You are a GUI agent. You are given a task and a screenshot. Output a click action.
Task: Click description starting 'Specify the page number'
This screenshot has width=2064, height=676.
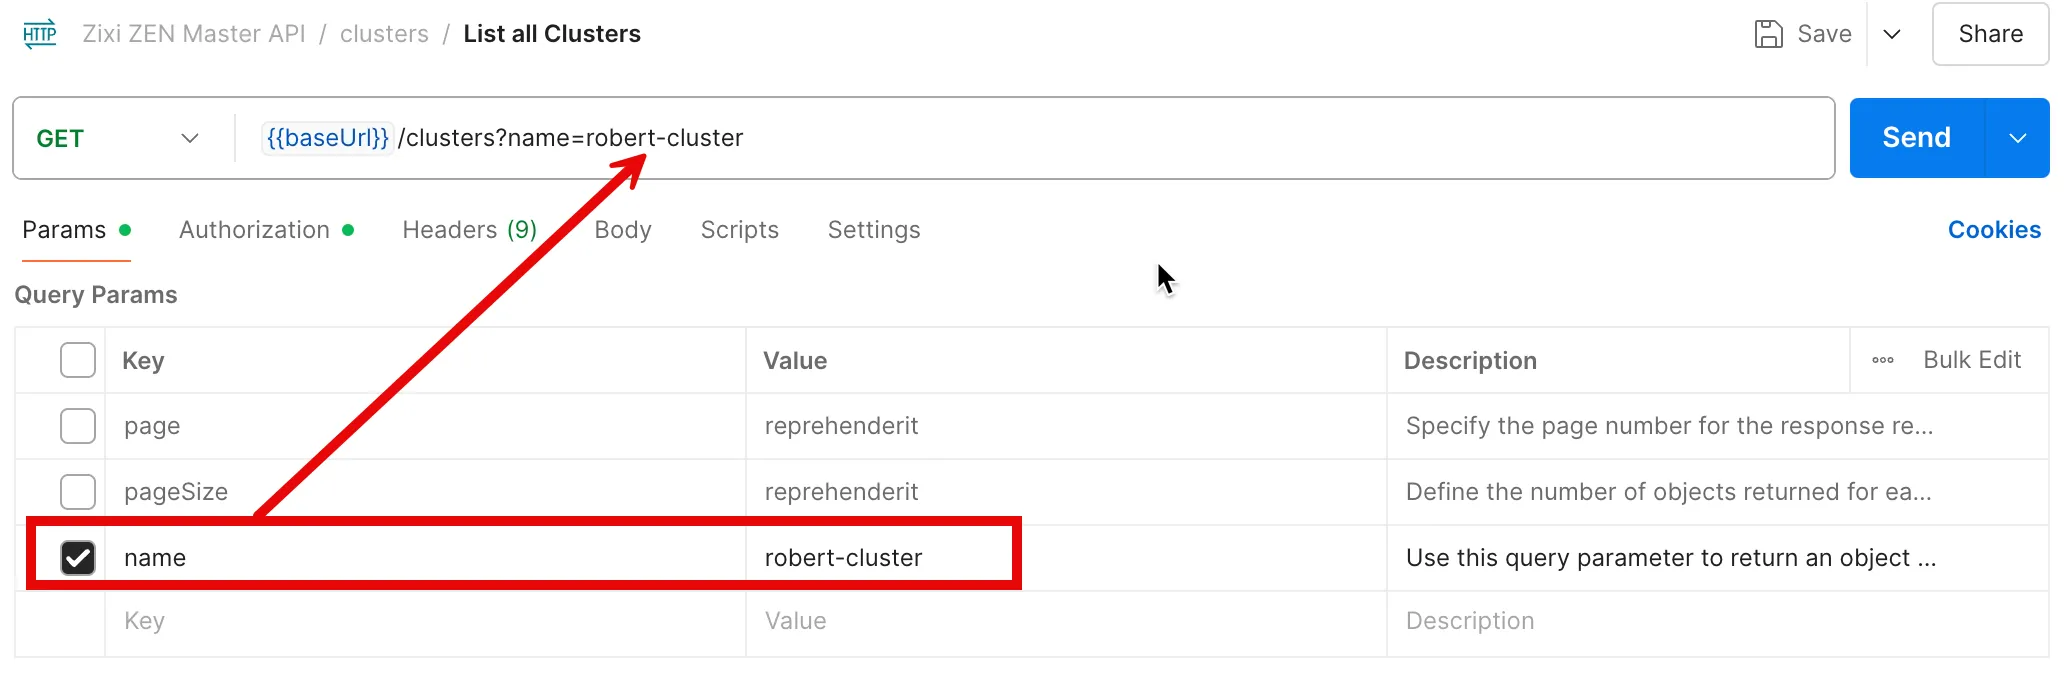click(x=1669, y=426)
